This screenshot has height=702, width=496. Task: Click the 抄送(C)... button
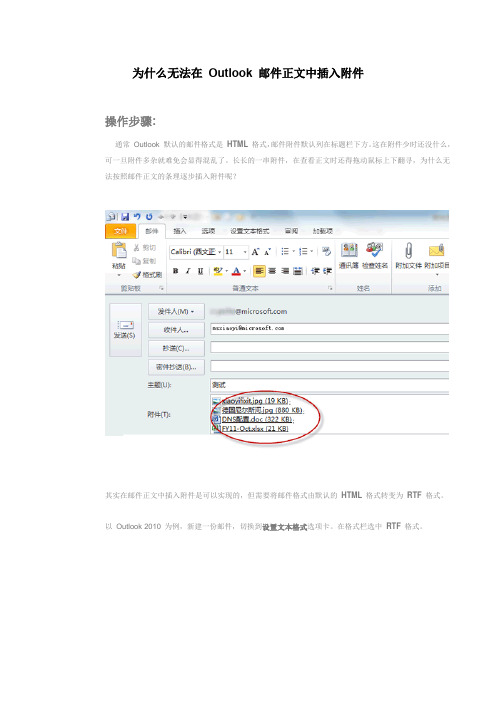tap(176, 348)
